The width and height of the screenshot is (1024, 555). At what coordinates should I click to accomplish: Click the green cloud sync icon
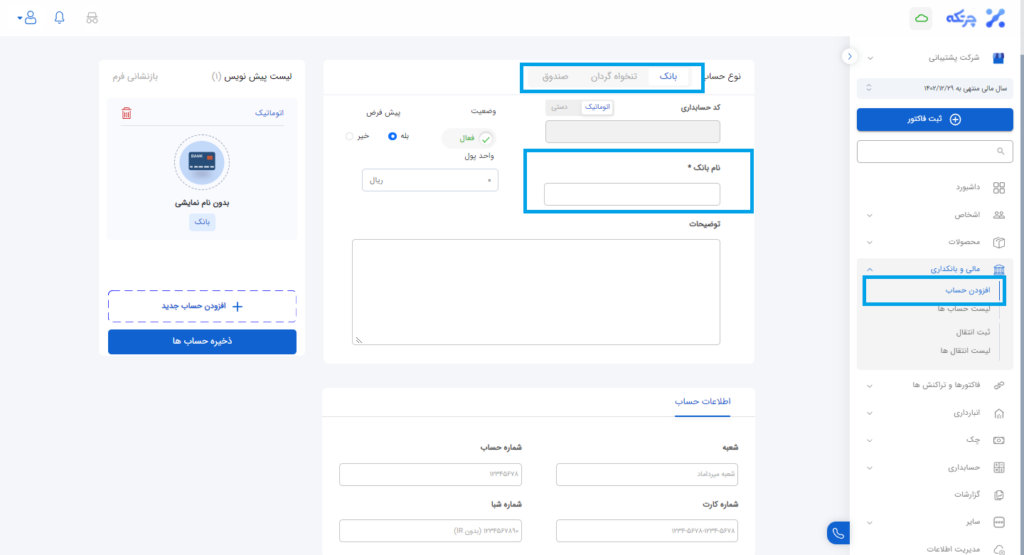[x=922, y=18]
